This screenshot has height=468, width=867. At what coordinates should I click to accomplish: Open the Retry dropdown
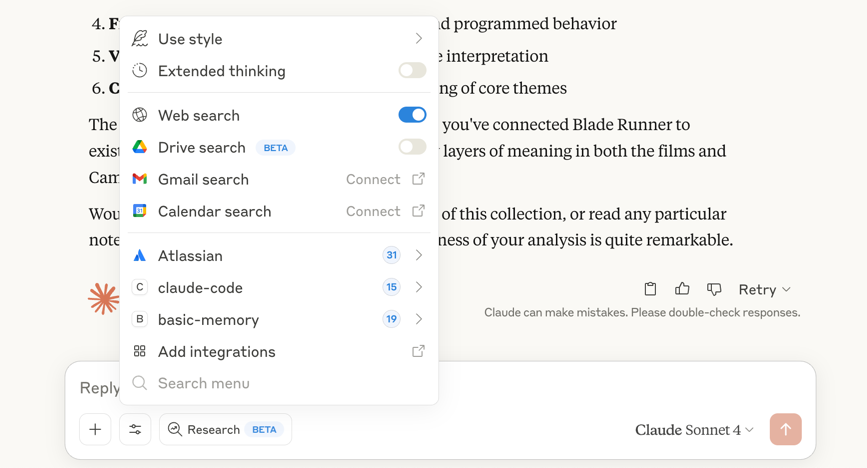coord(765,289)
